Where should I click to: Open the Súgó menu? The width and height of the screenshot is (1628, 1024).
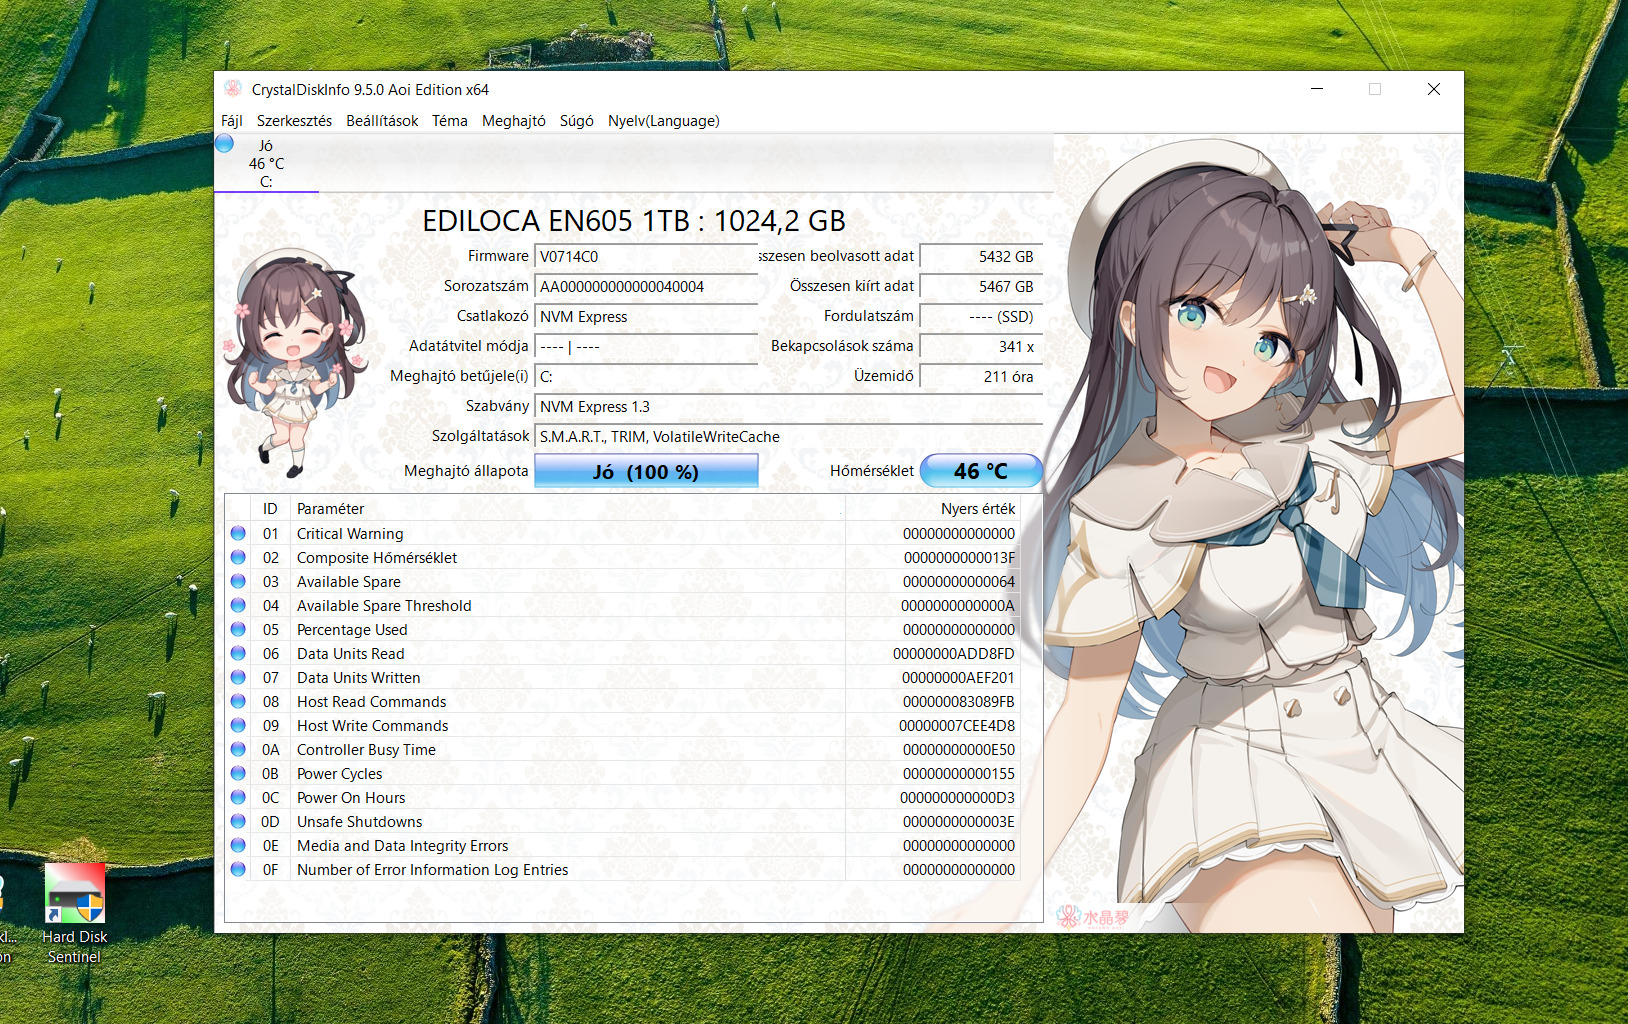point(577,121)
